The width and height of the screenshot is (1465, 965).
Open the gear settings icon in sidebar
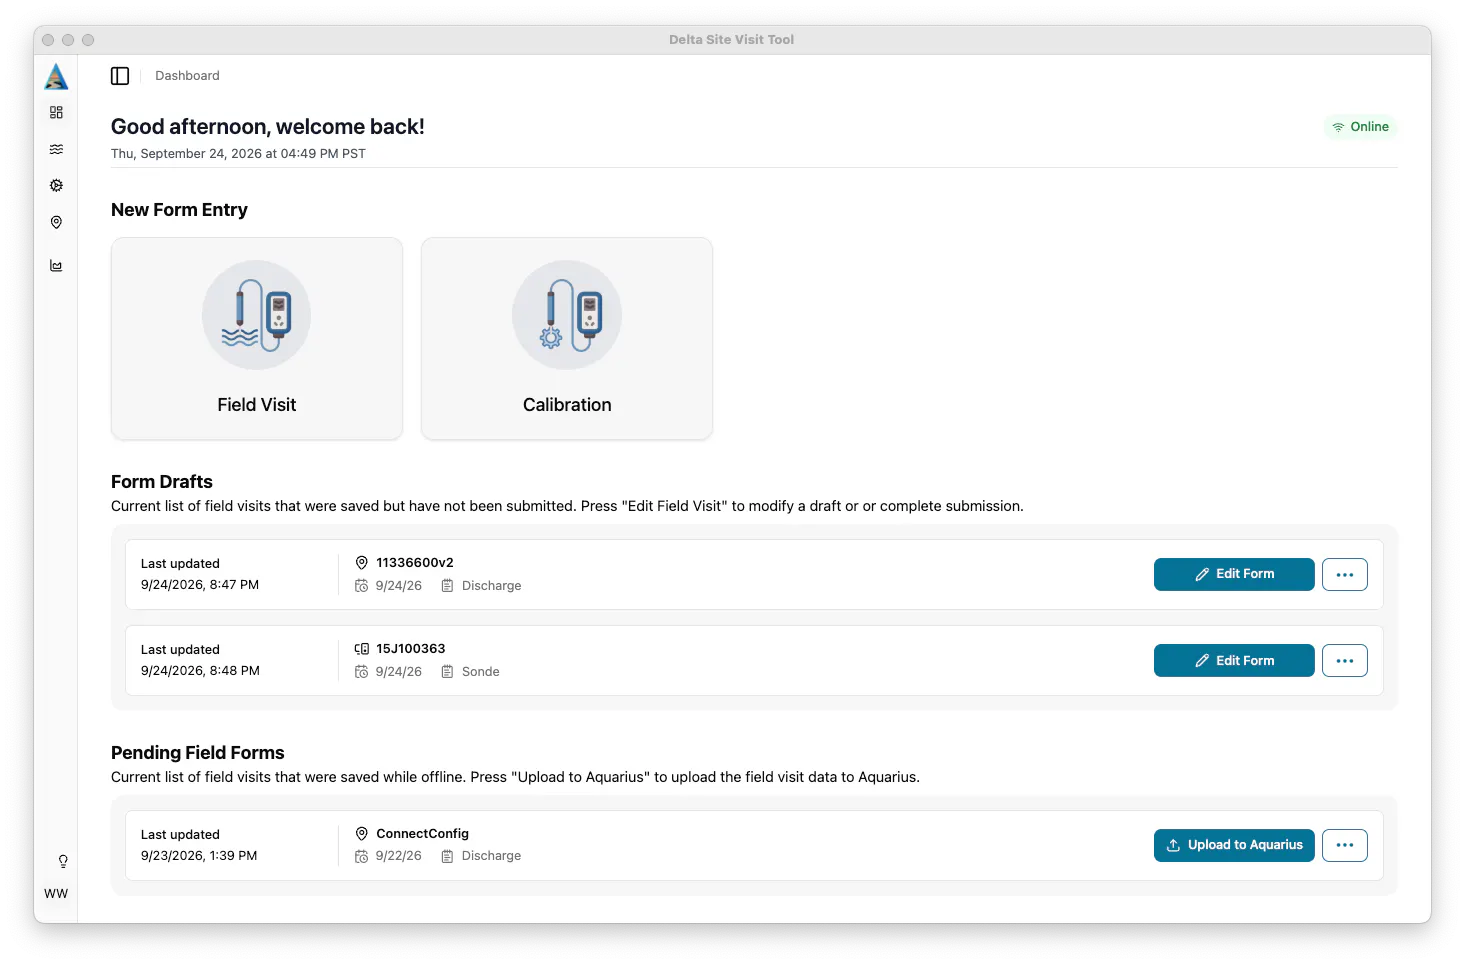[56, 185]
